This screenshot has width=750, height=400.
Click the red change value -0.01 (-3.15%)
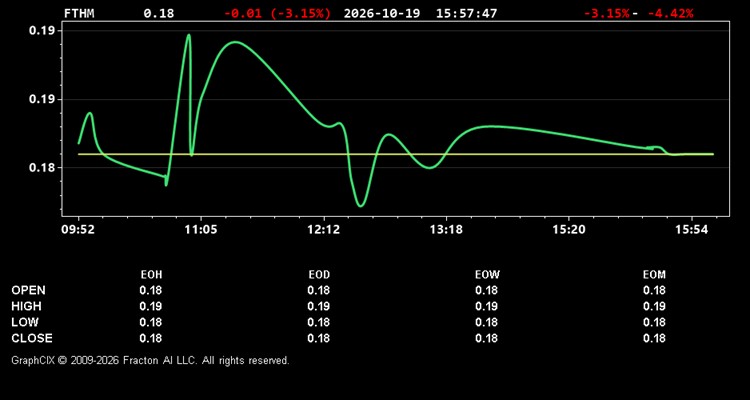pos(277,13)
